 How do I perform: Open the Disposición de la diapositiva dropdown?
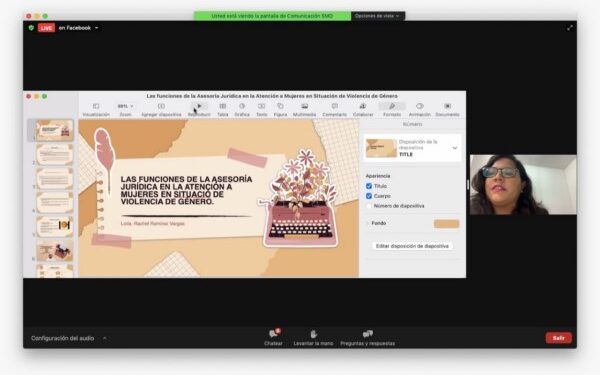[455, 148]
